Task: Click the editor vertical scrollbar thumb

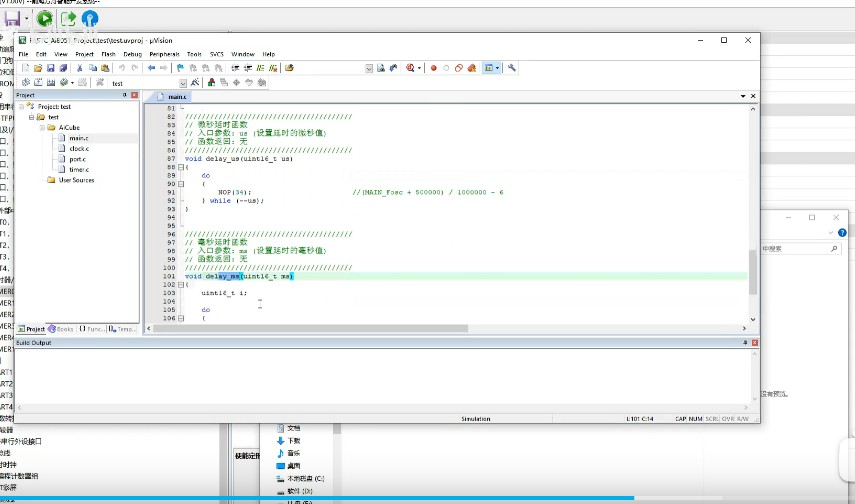Action: tap(753, 270)
